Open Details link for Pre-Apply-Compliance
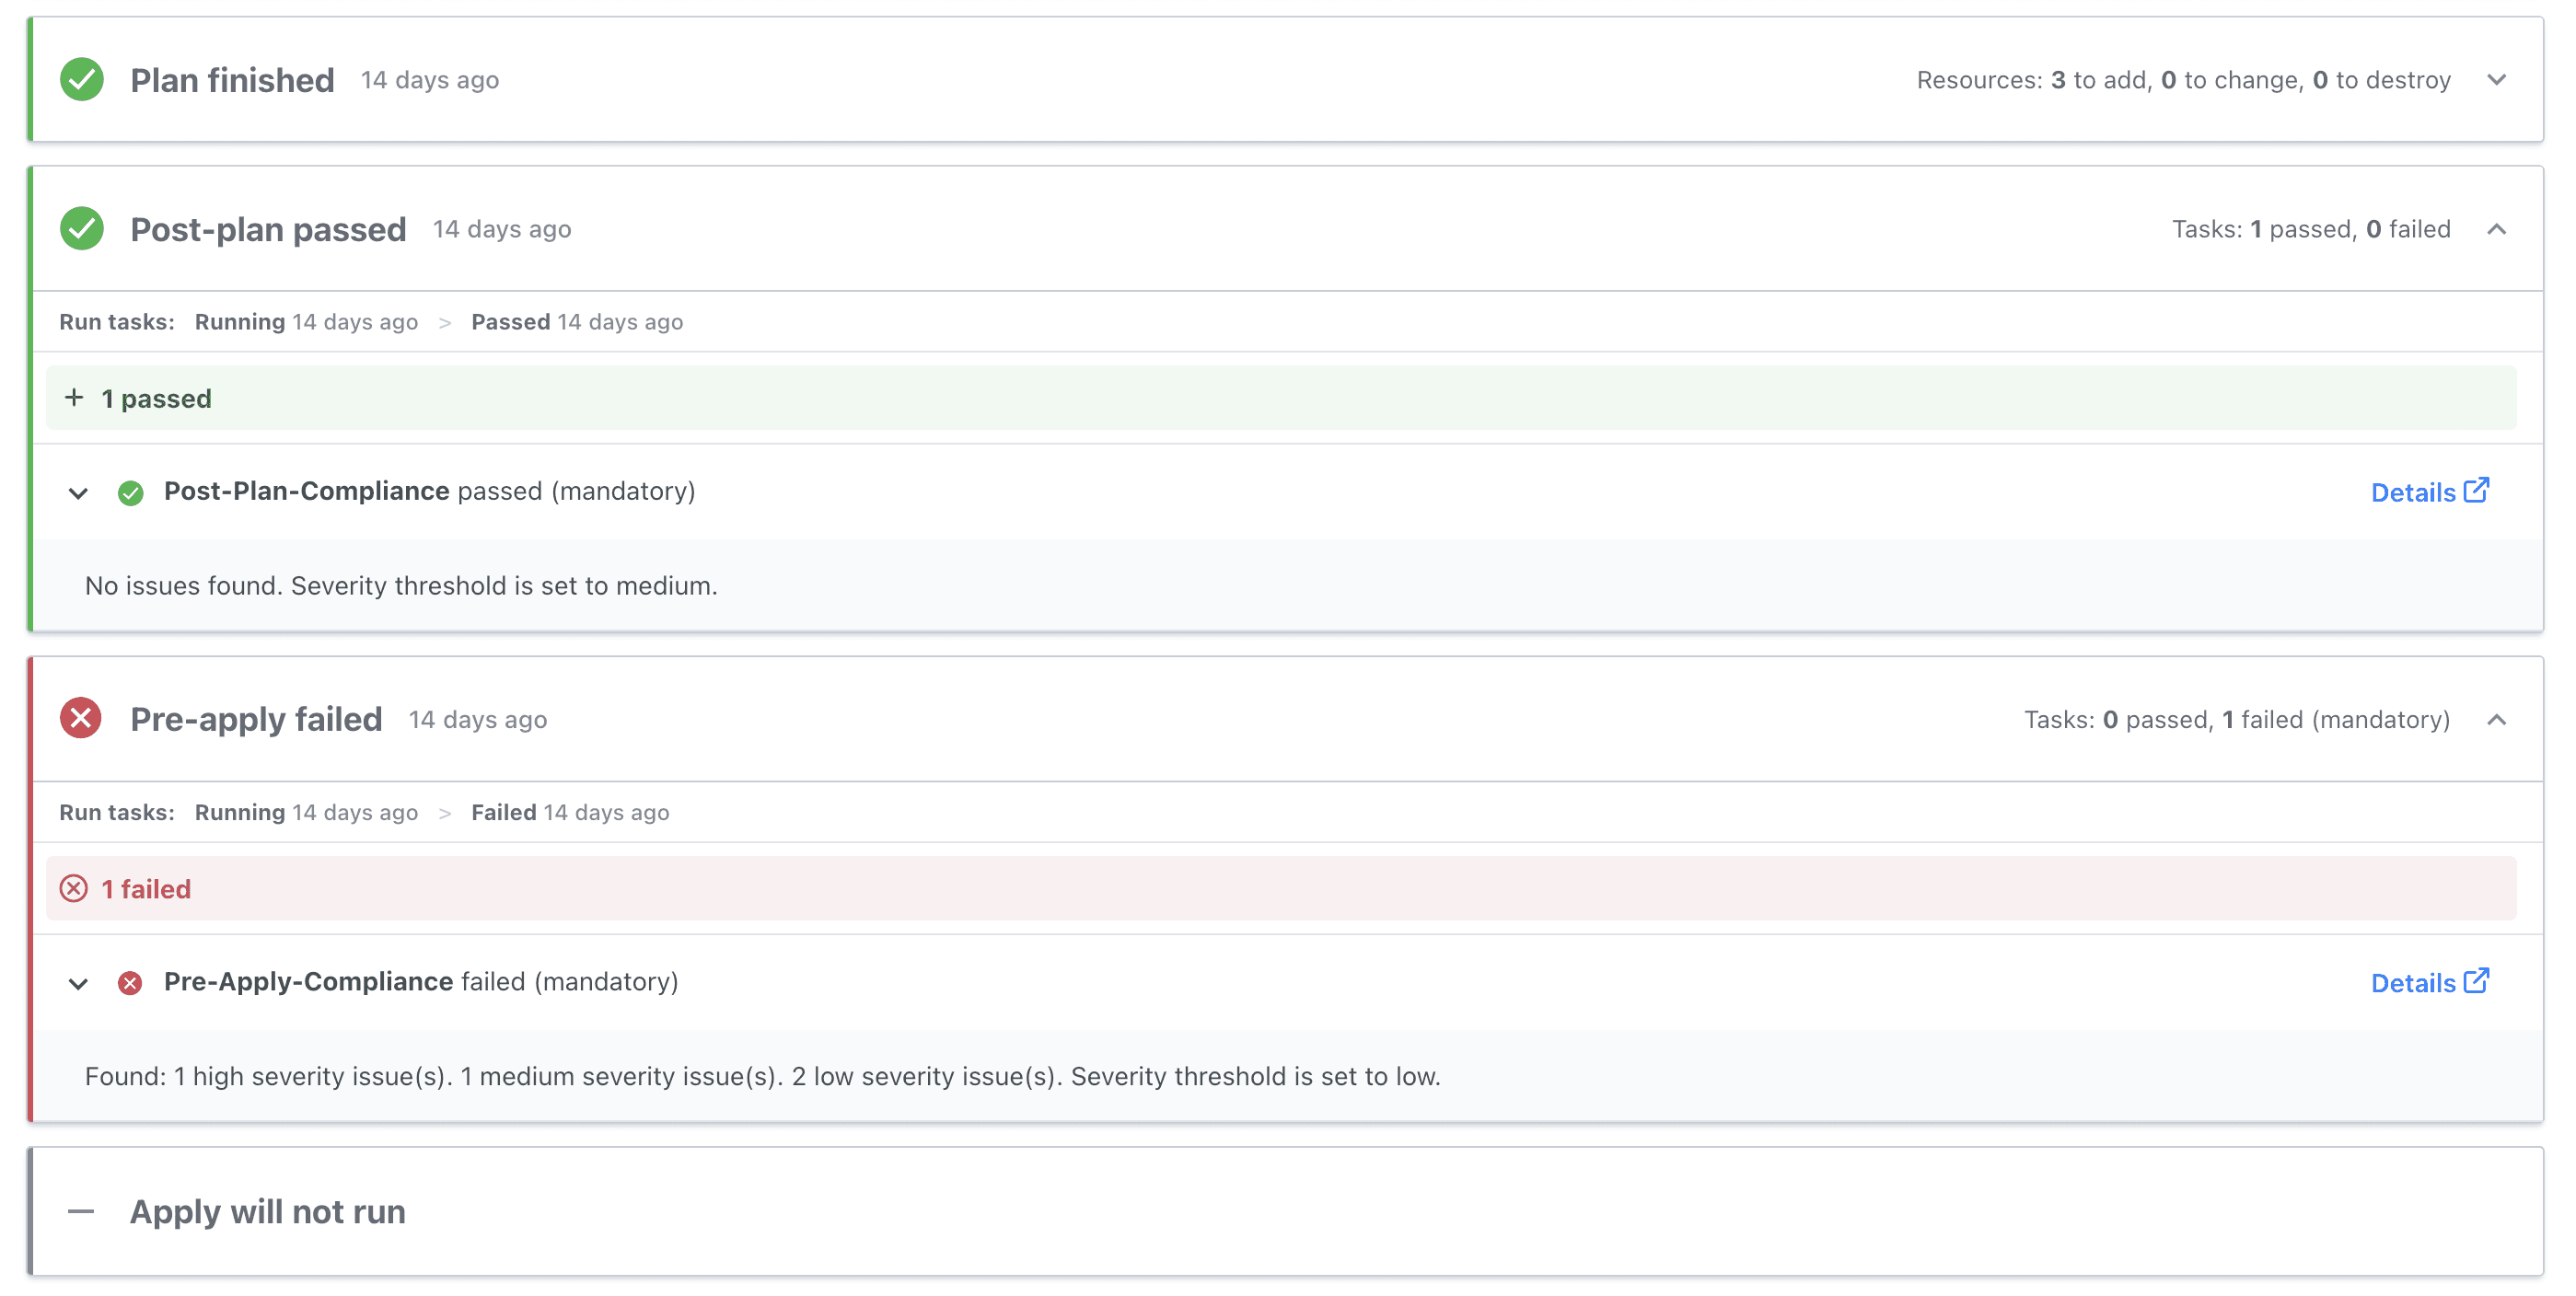This screenshot has width=2576, height=1296. tap(2428, 982)
